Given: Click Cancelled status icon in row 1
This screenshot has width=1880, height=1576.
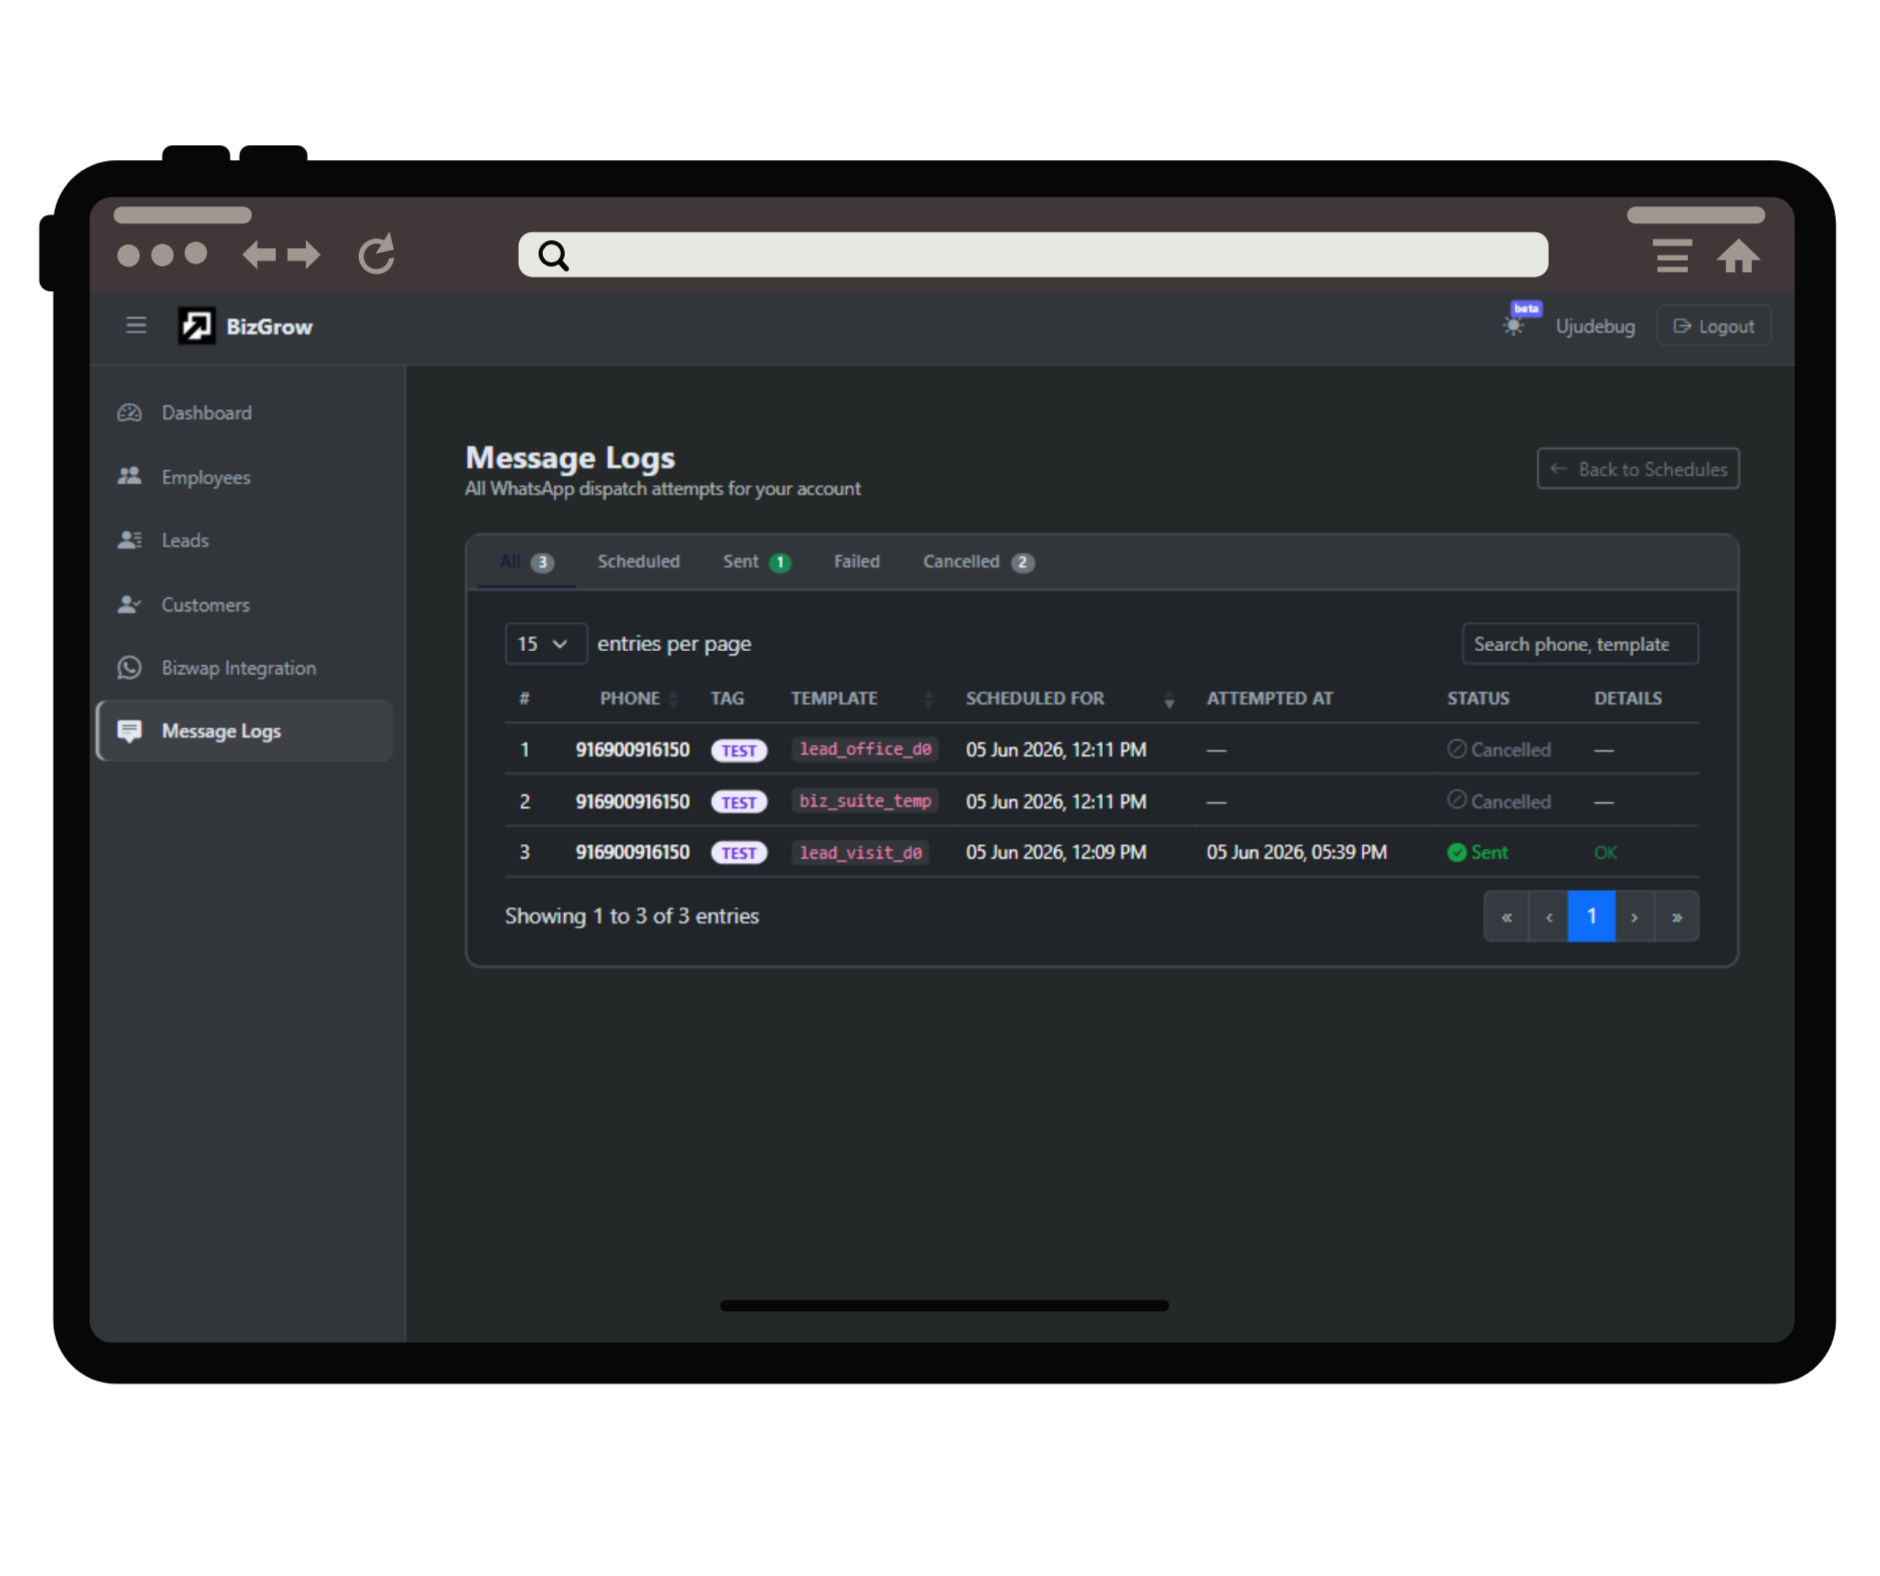Looking at the screenshot, I should tap(1456, 749).
